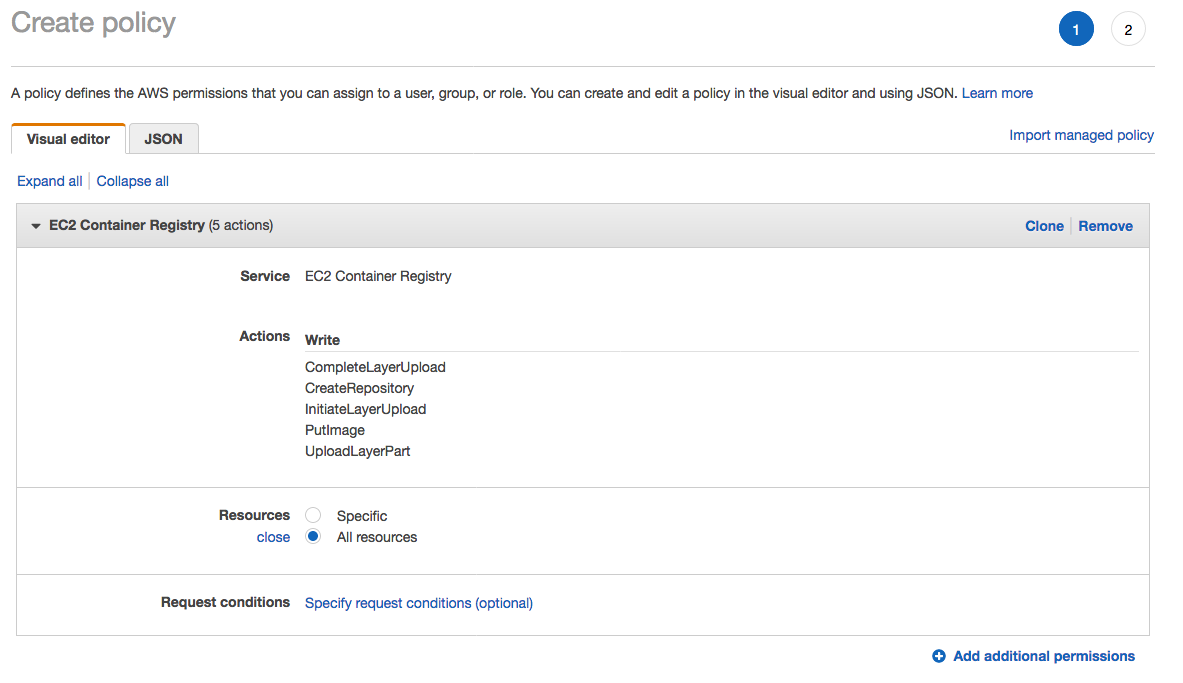Viewport: 1183px width, 683px height.
Task: Click the Actions label
Action: 264,337
